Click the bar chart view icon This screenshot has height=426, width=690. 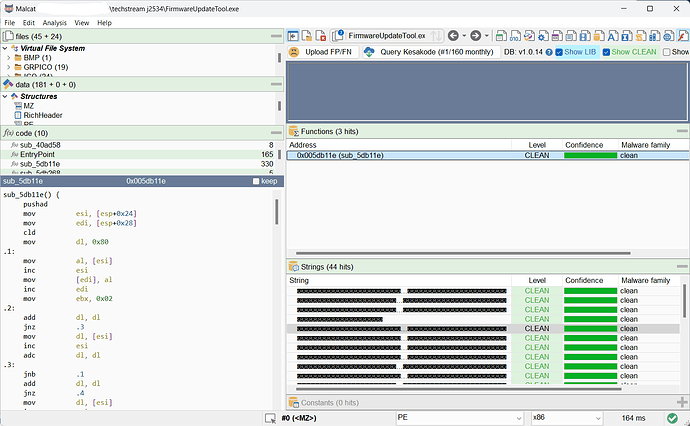(x=655, y=36)
